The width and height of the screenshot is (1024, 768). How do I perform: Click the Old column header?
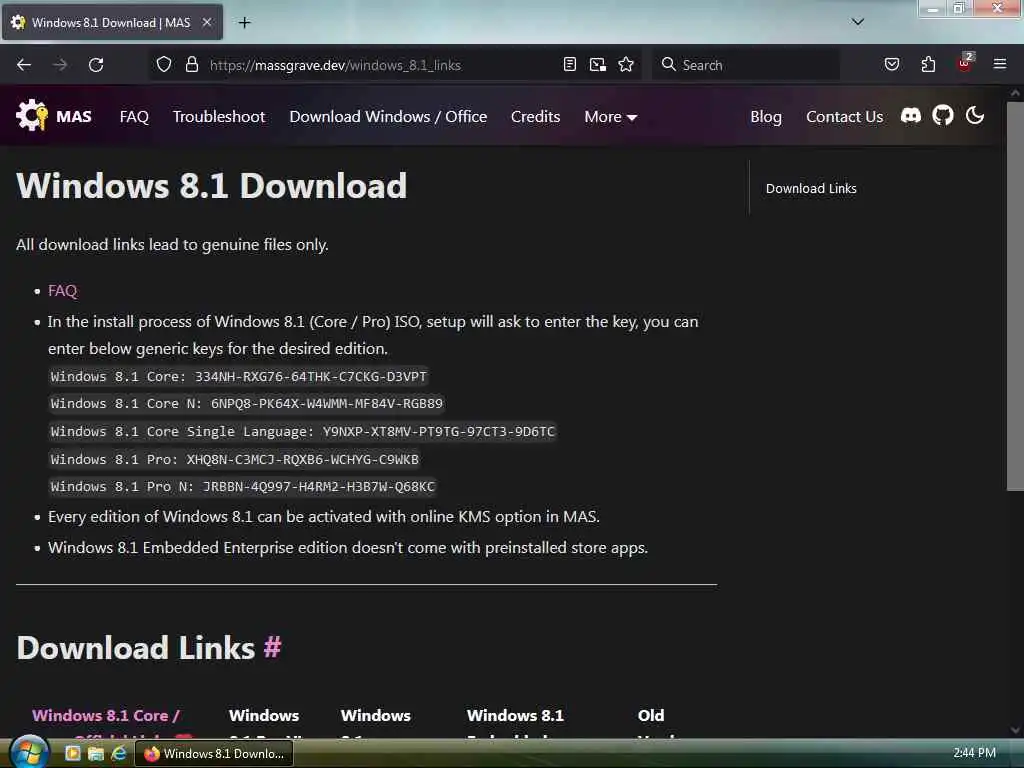(x=651, y=716)
